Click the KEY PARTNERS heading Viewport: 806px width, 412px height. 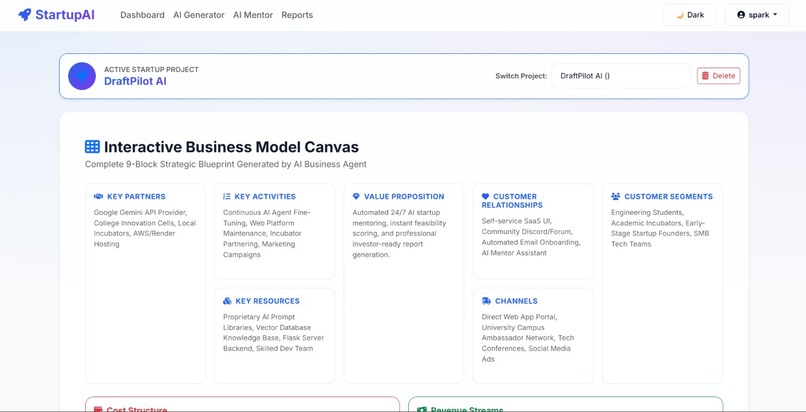pyautogui.click(x=136, y=196)
